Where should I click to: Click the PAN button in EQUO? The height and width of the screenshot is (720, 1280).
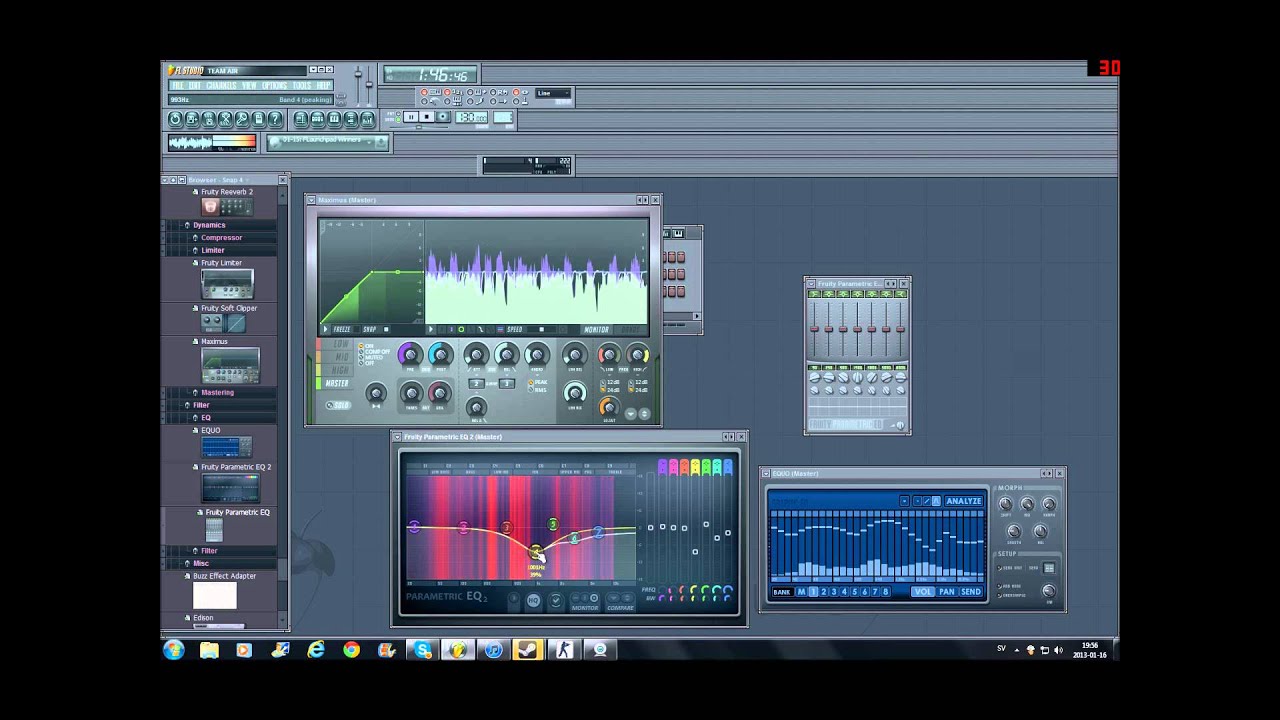click(x=947, y=592)
